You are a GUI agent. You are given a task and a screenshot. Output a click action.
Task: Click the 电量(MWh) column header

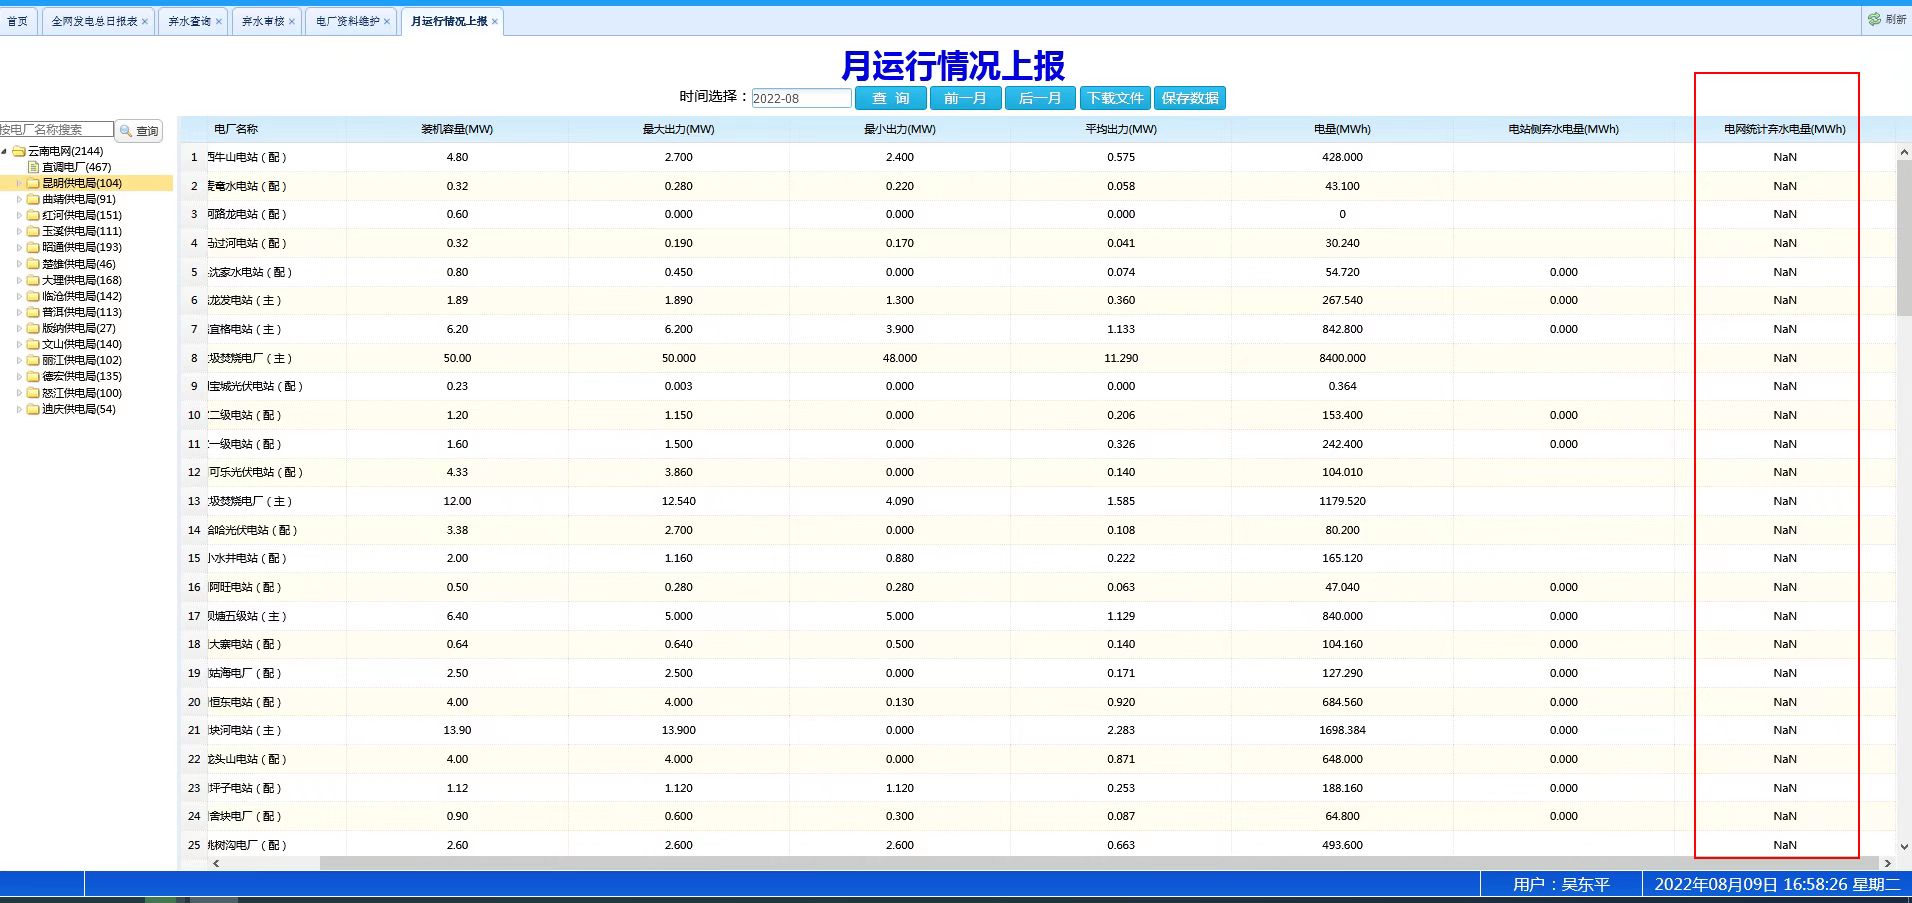(1342, 129)
